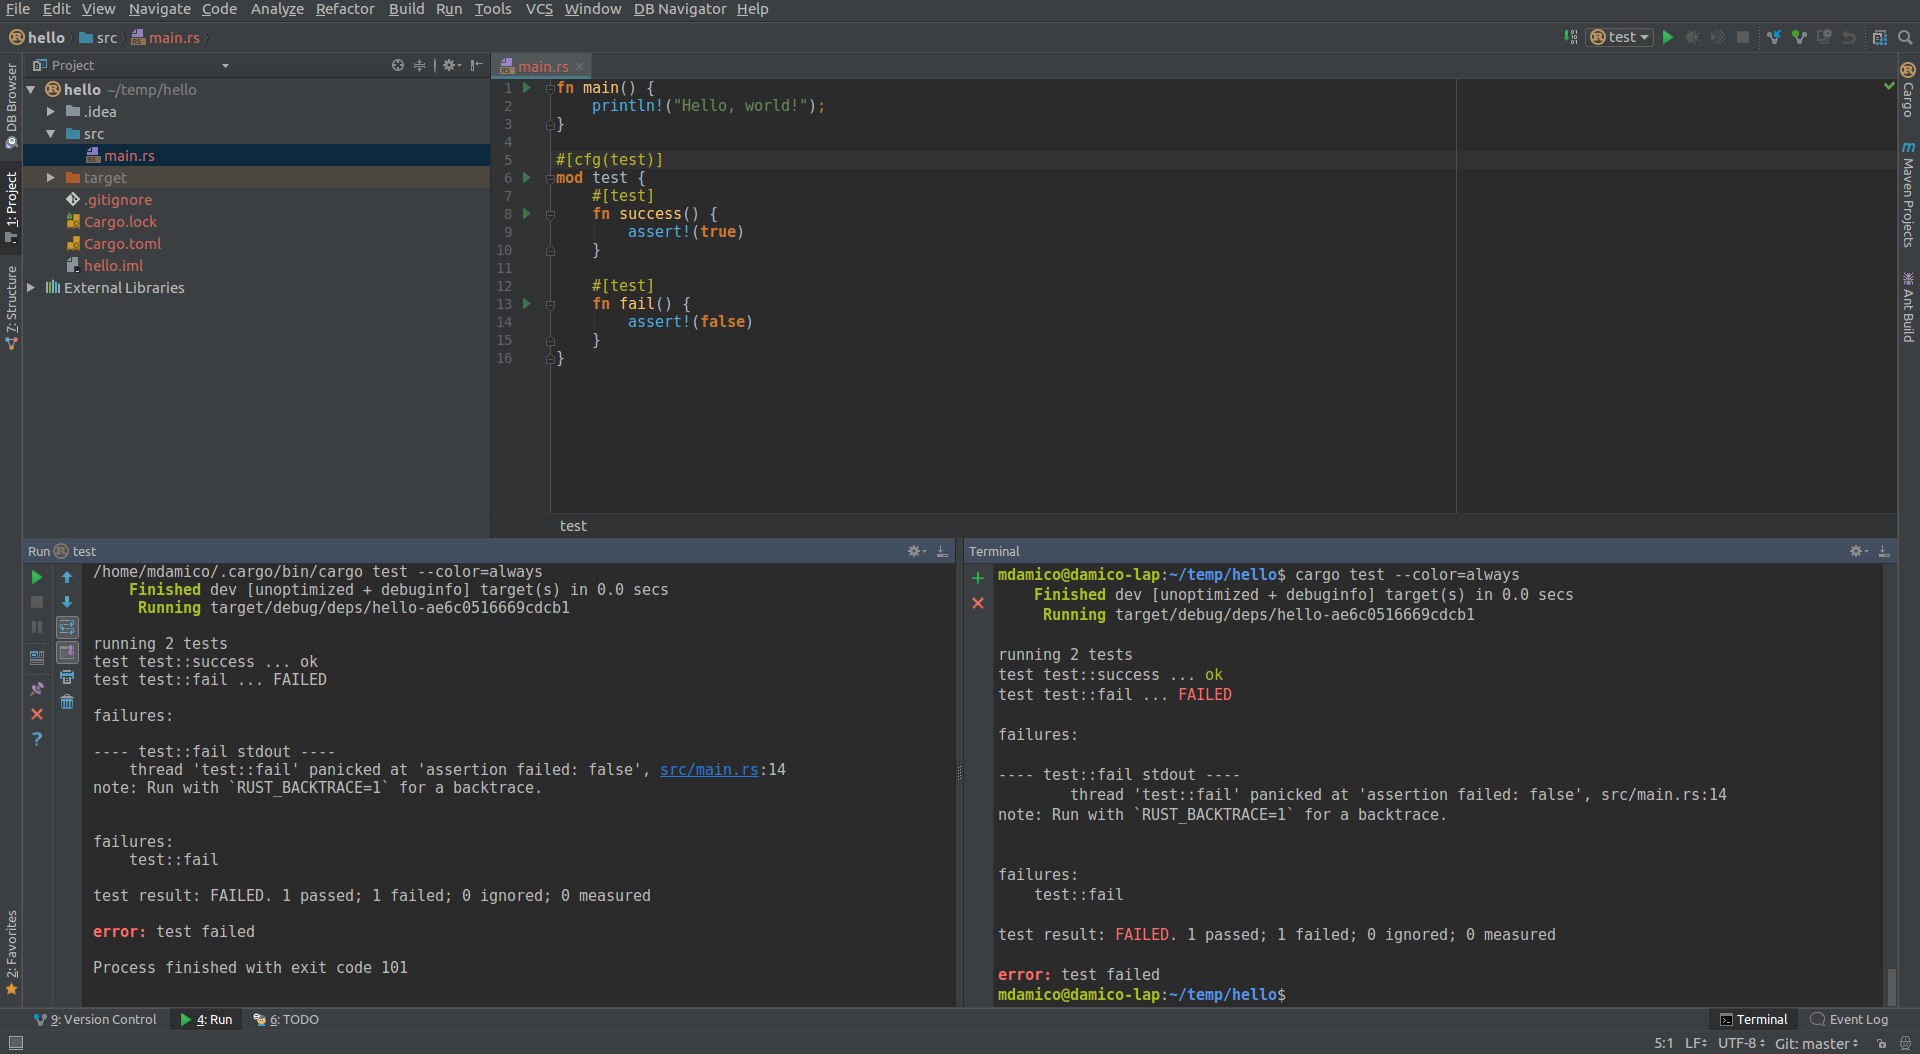The height and width of the screenshot is (1054, 1920).
Task: Follow the src/main.rs link in Run output
Action: (709, 770)
